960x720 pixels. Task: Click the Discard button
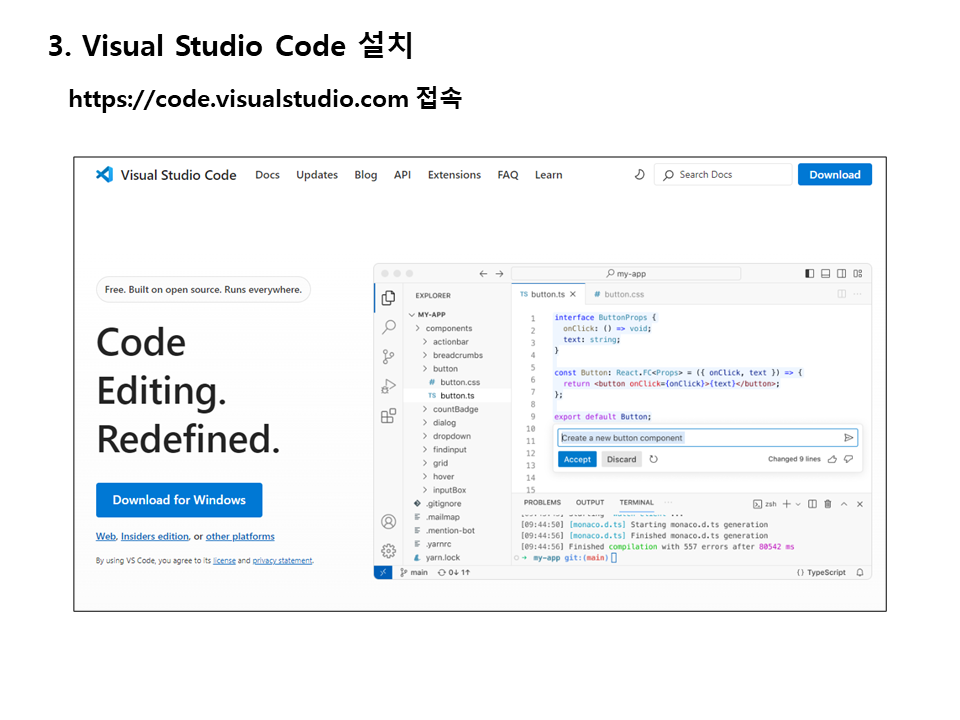coord(621,459)
